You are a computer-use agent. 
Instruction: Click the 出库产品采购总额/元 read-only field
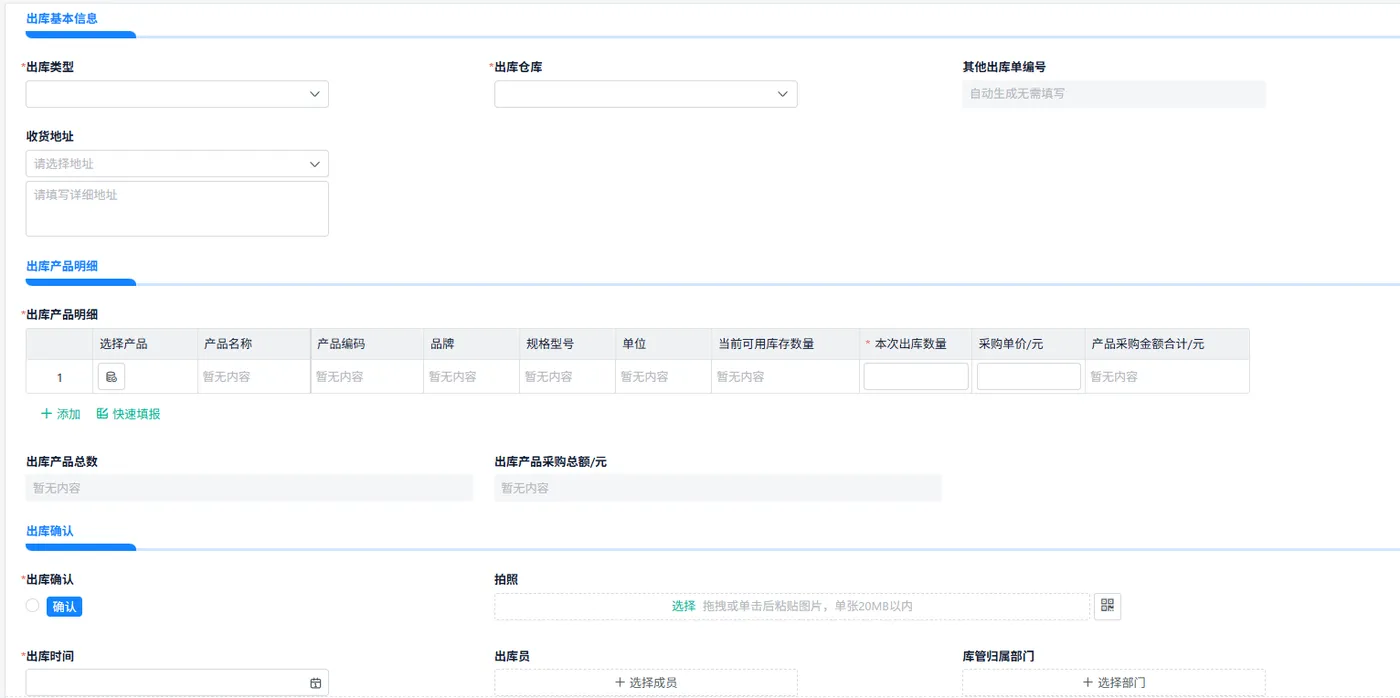718,488
